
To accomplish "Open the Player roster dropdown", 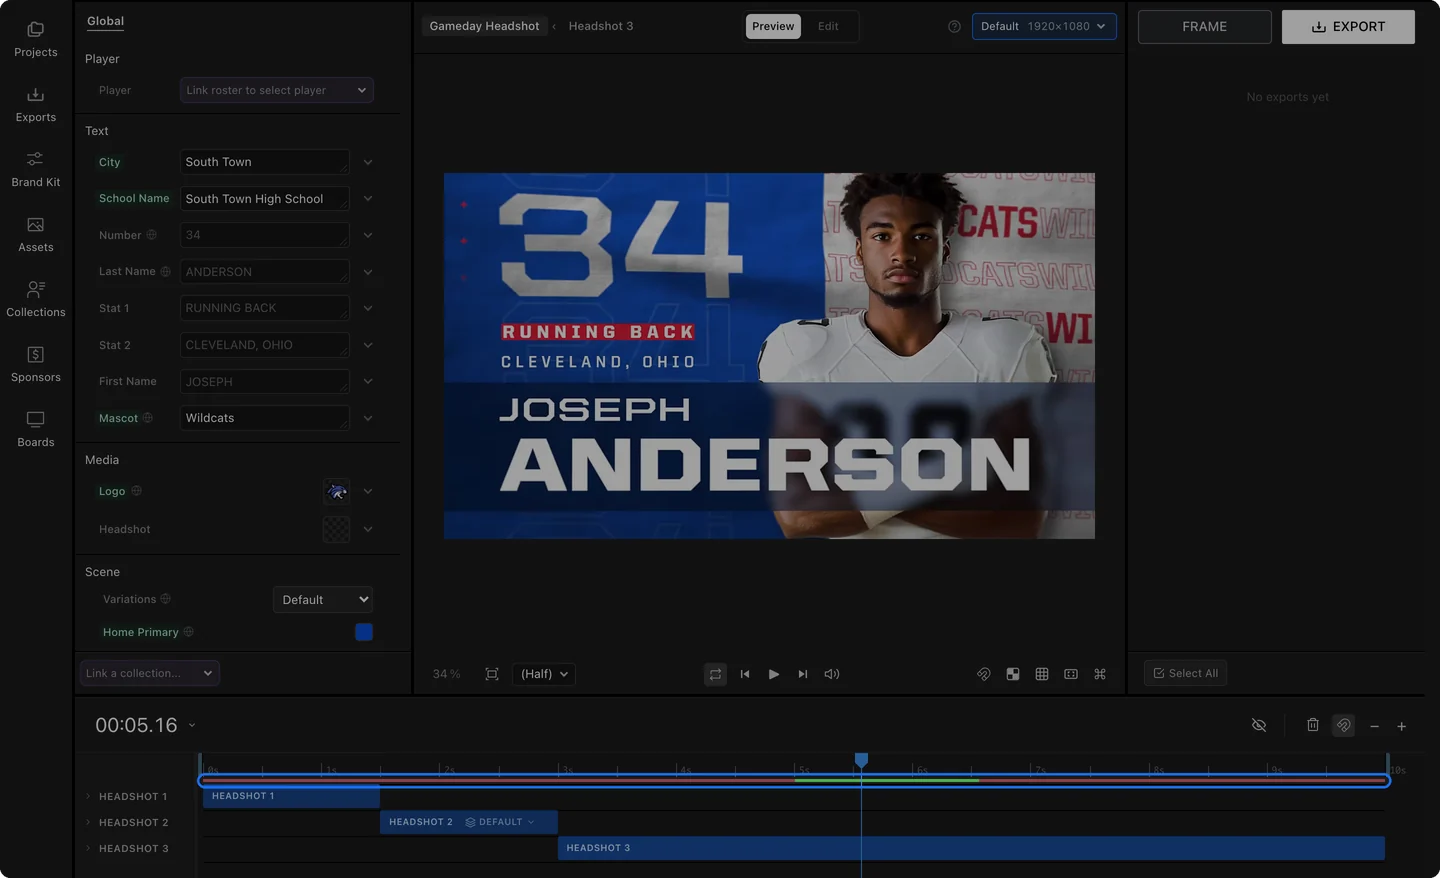I will click(x=277, y=90).
